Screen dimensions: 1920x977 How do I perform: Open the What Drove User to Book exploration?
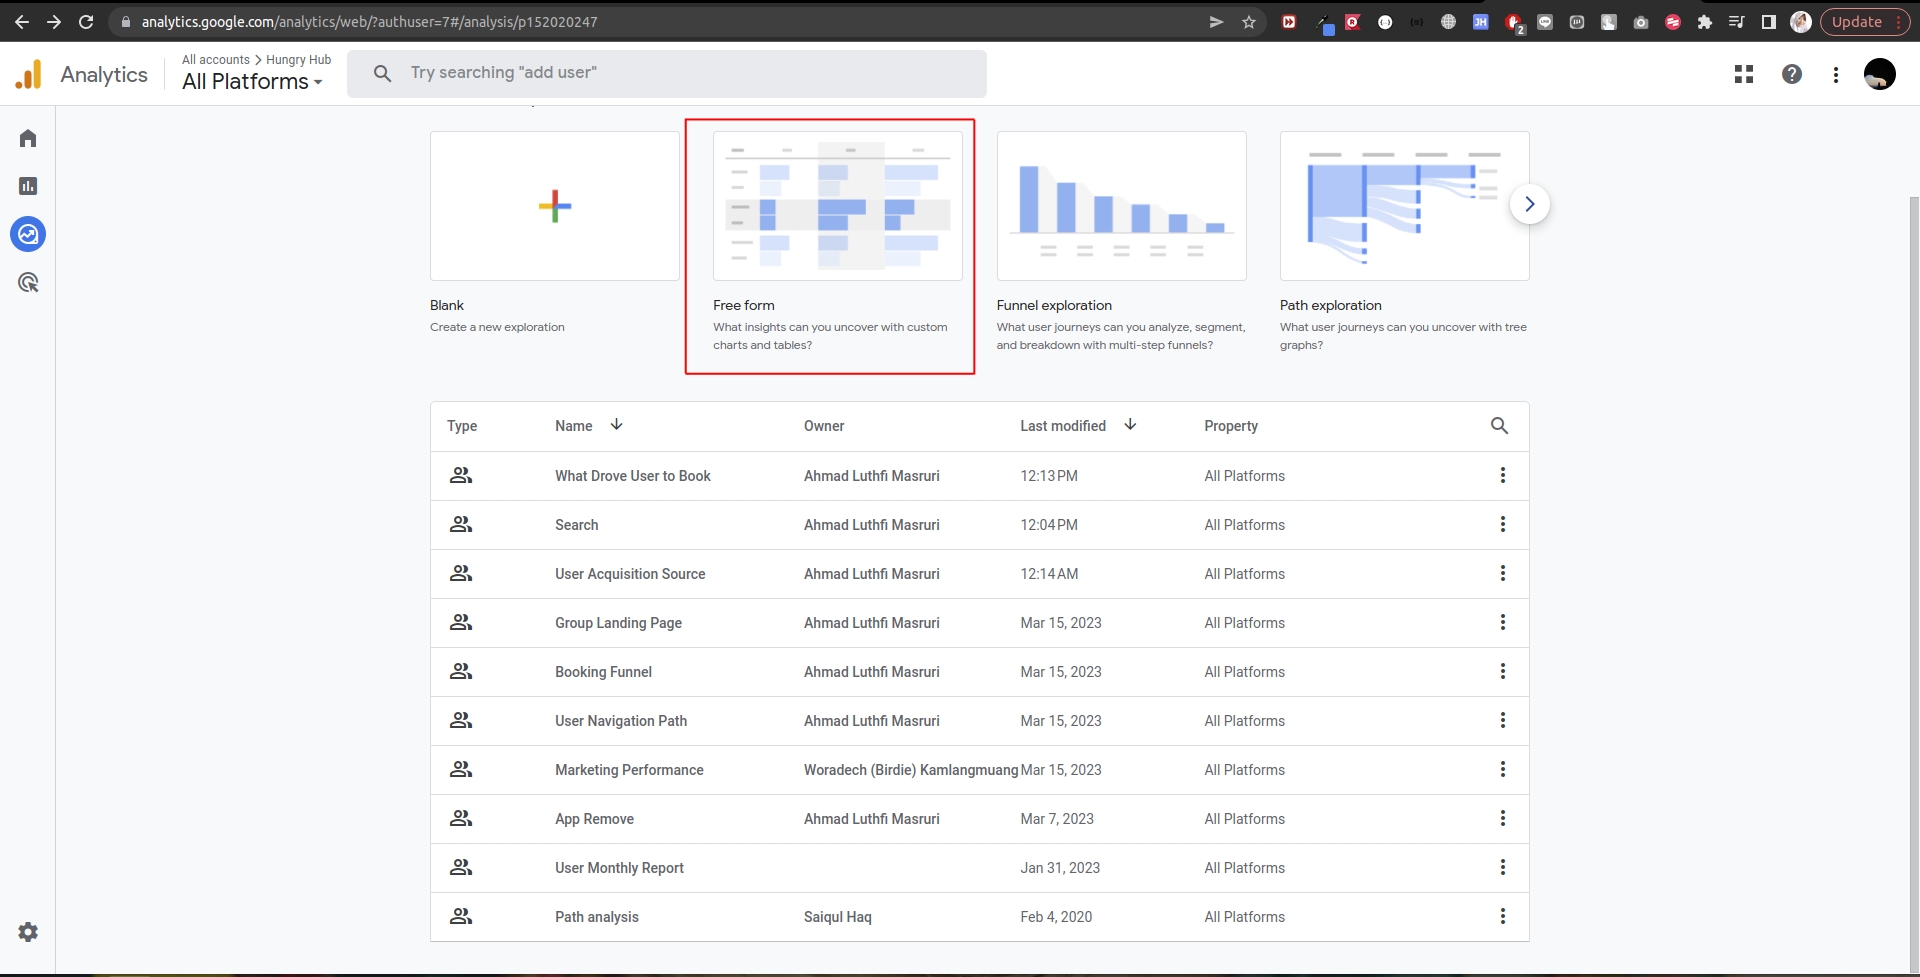tap(632, 476)
